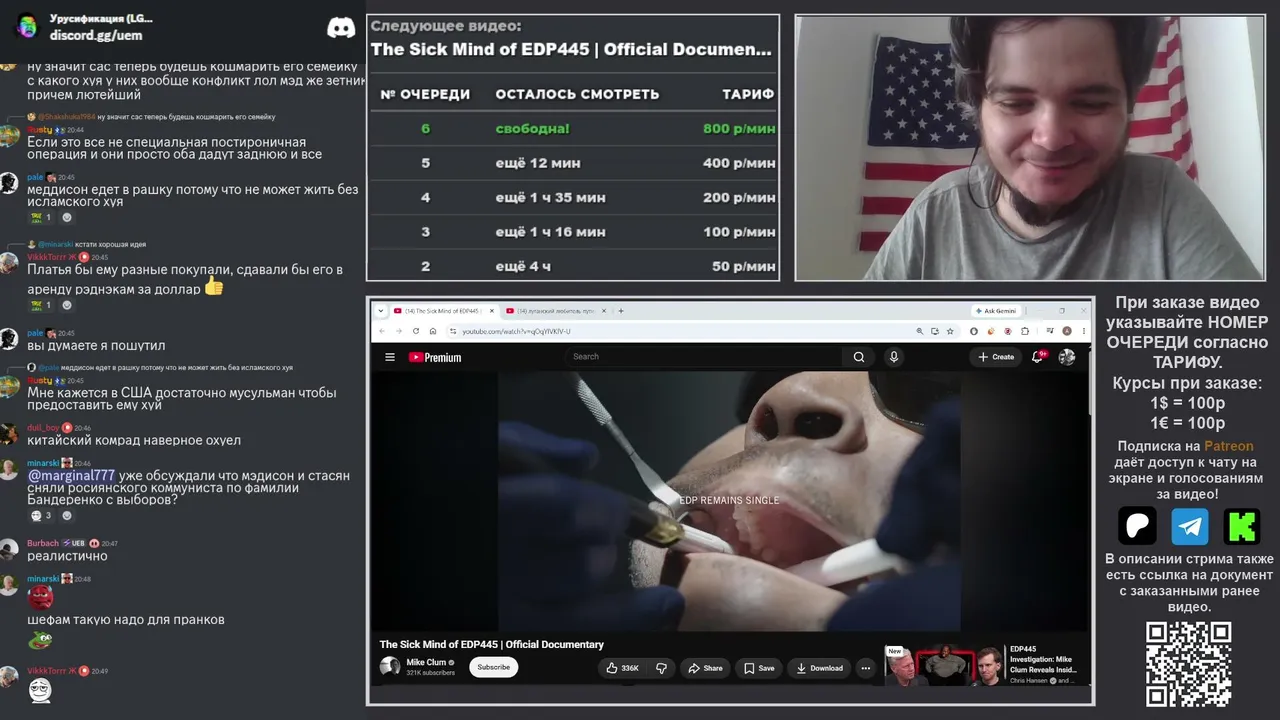1280x720 pixels.
Task: Open the Chrome profile avatar
Action: pyautogui.click(x=1067, y=331)
